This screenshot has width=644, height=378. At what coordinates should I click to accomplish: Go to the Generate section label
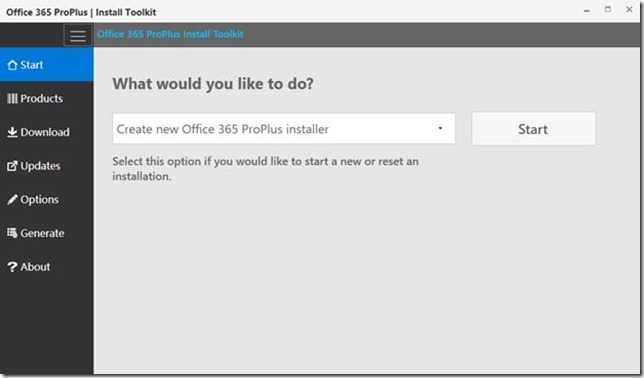42,233
